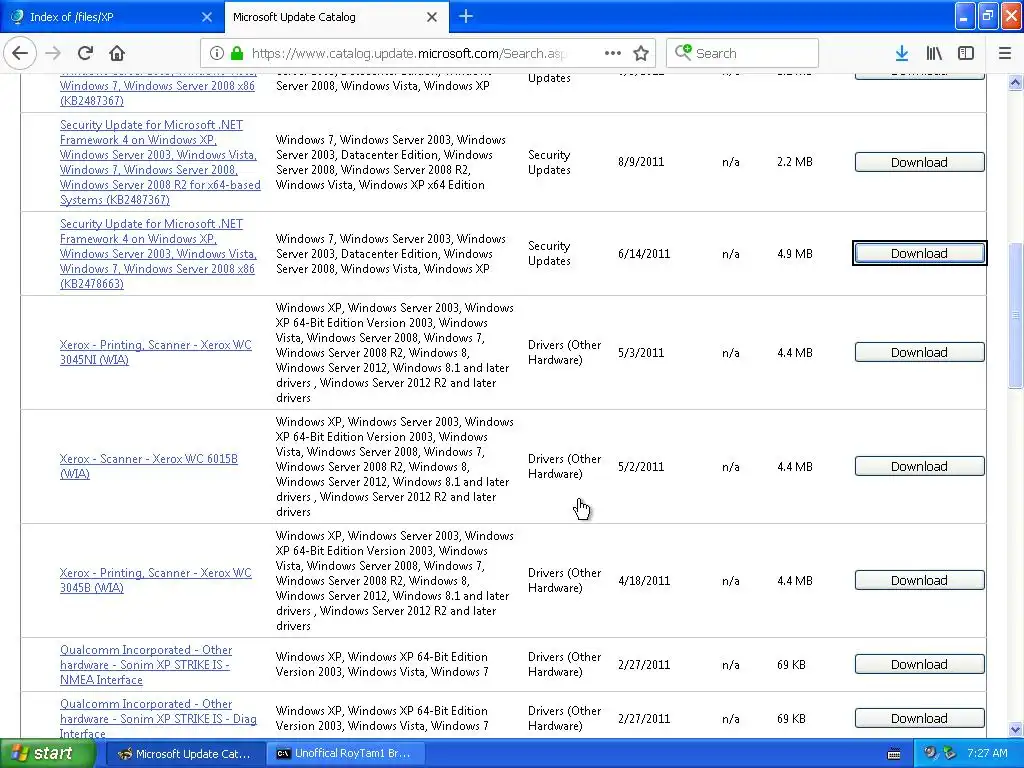Open Xerox Scanner WC 6015B link
This screenshot has height=768, width=1024.
149,466
